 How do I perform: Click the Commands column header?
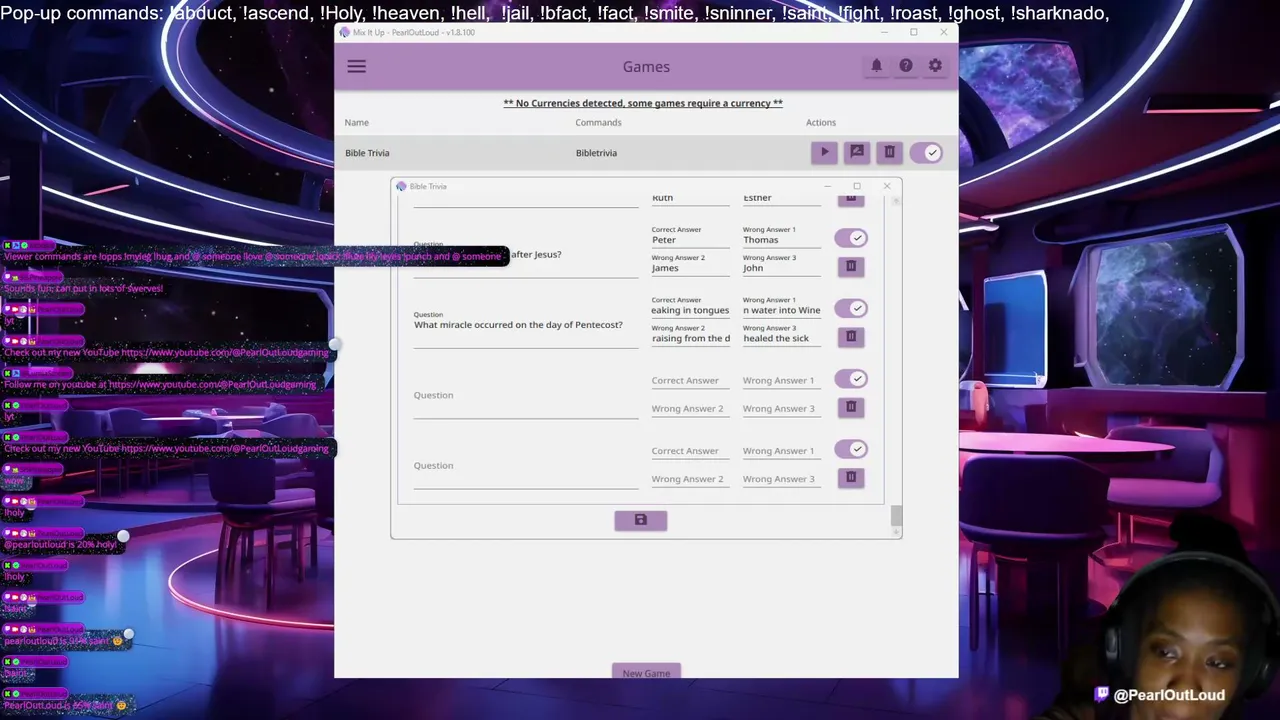pyautogui.click(x=598, y=122)
